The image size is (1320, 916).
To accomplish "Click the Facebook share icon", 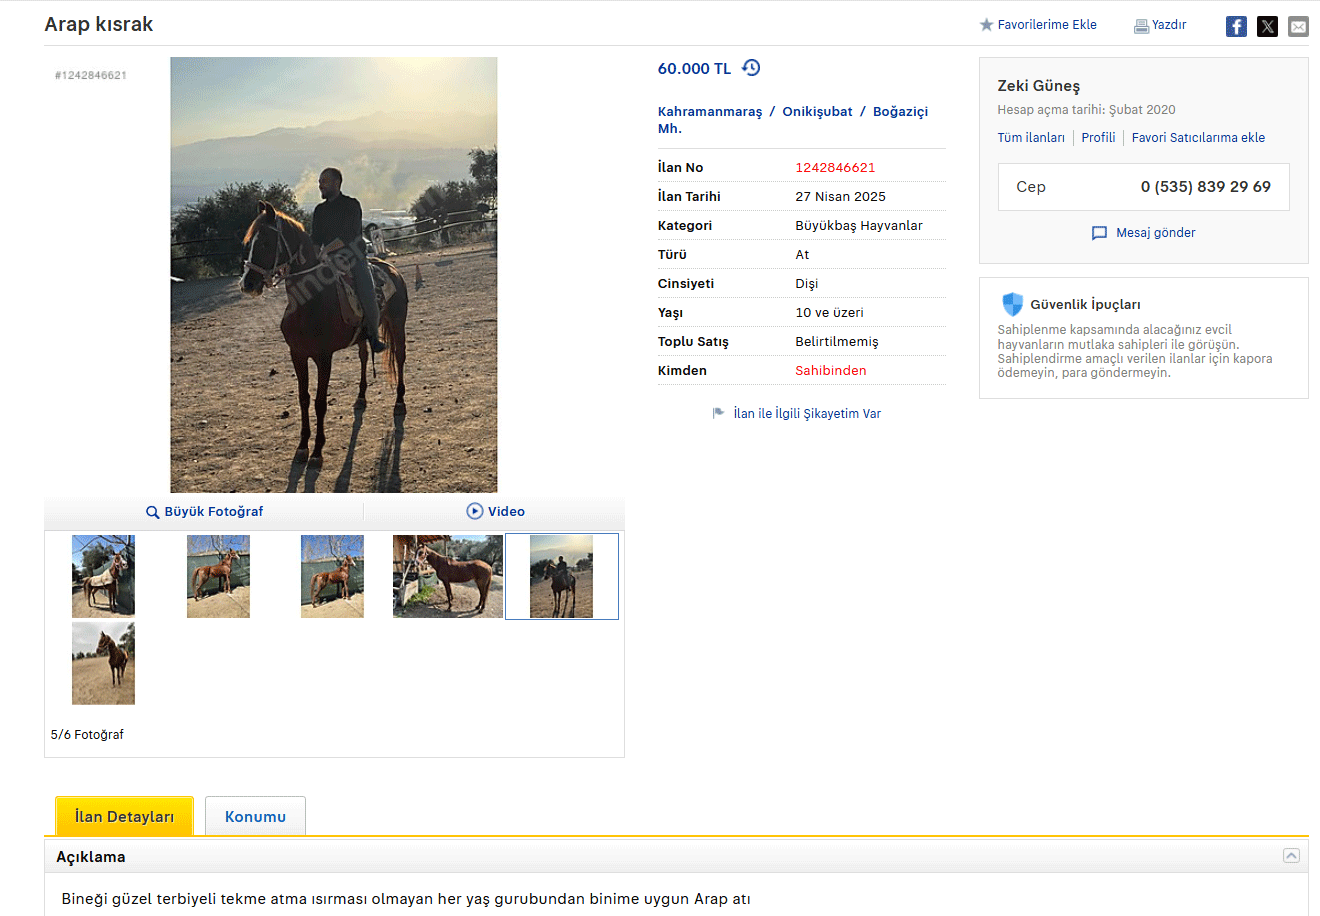I will [x=1236, y=27].
